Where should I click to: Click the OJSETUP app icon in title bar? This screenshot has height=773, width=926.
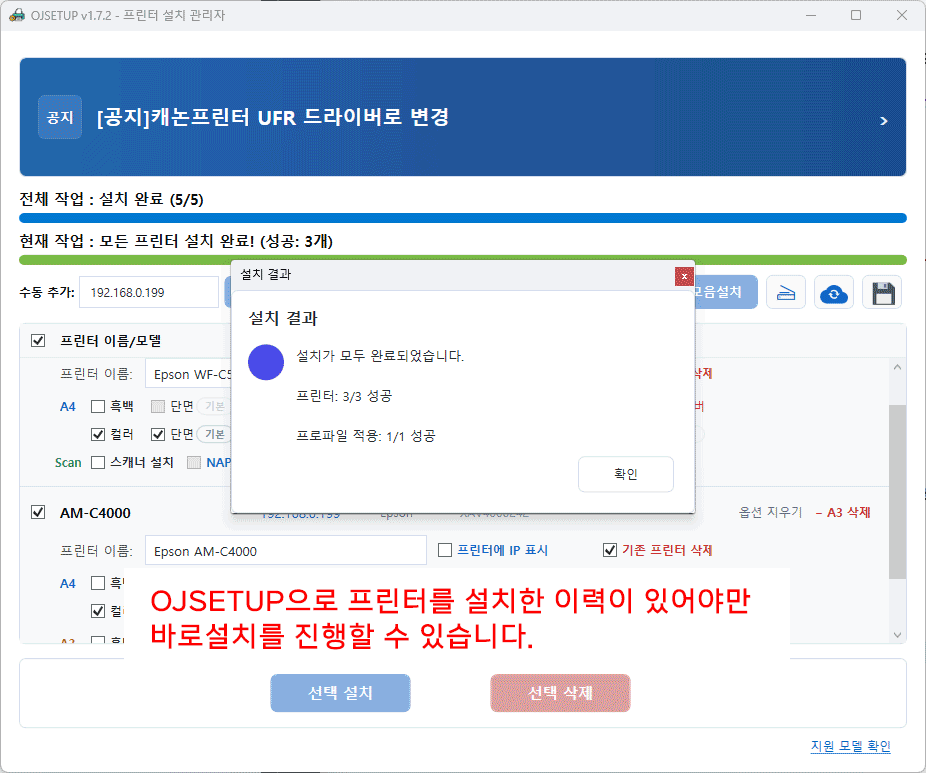[x=15, y=15]
